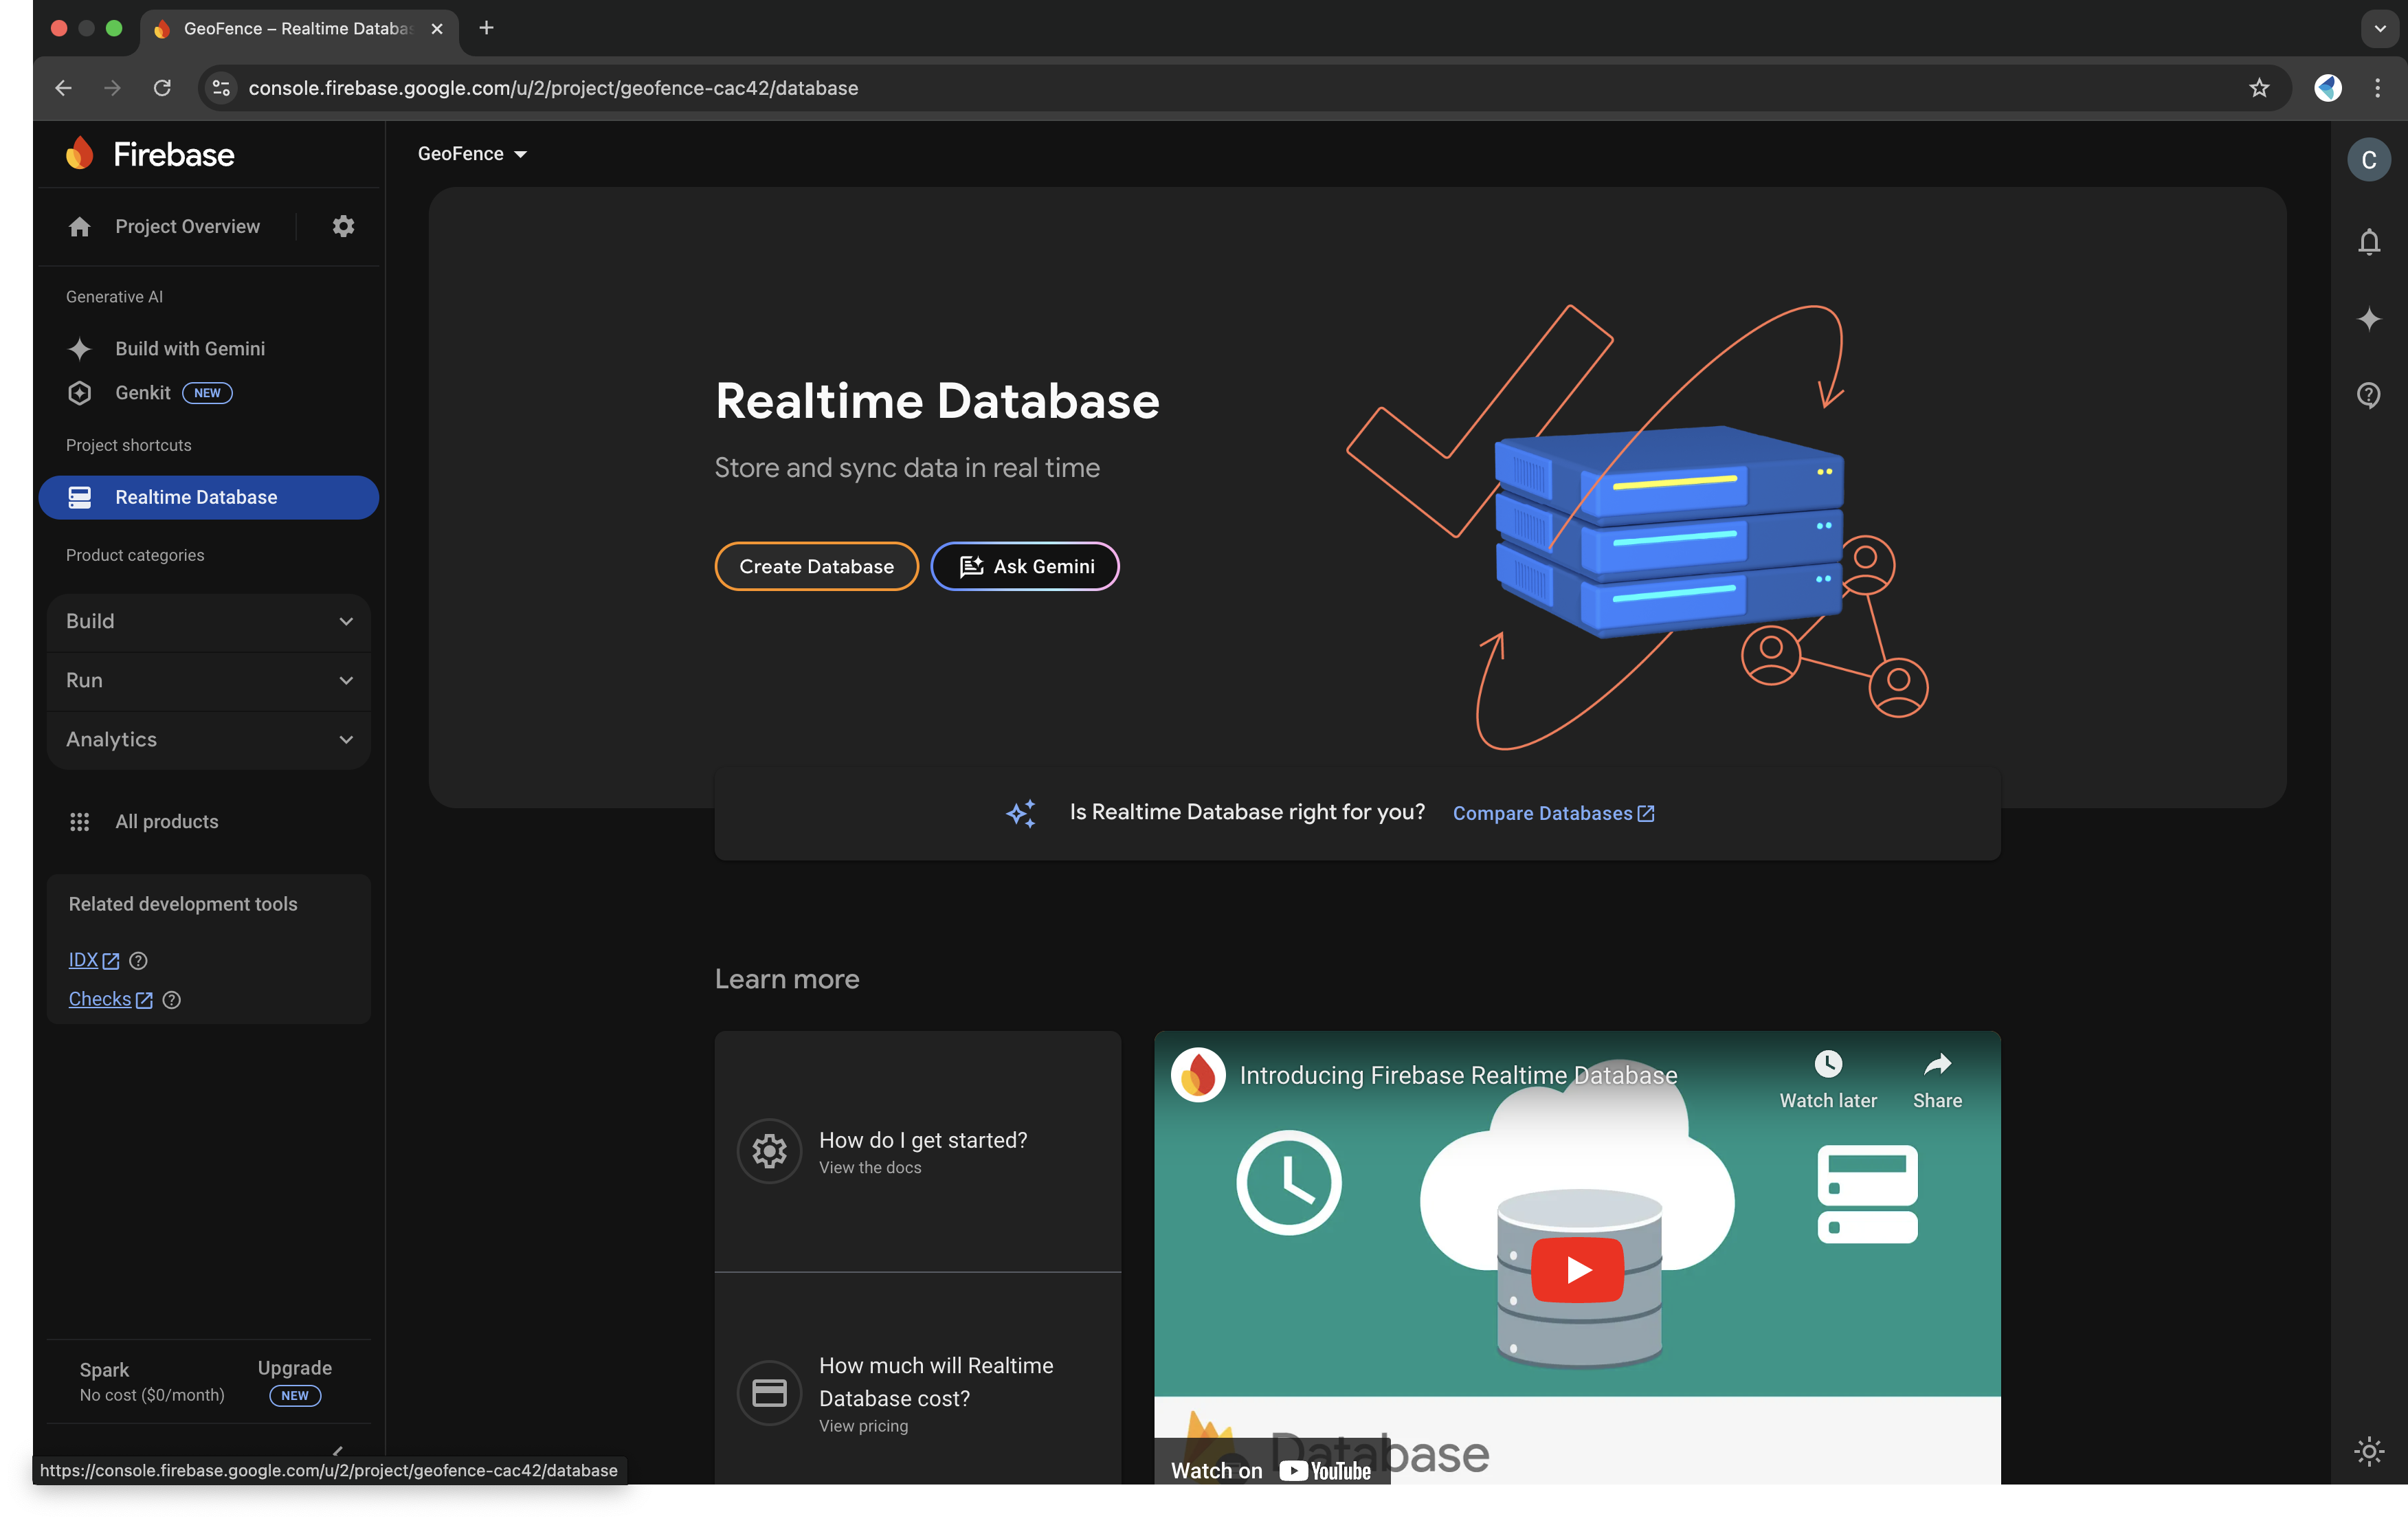Toggle light/dark theme sun icon

point(2368,1451)
